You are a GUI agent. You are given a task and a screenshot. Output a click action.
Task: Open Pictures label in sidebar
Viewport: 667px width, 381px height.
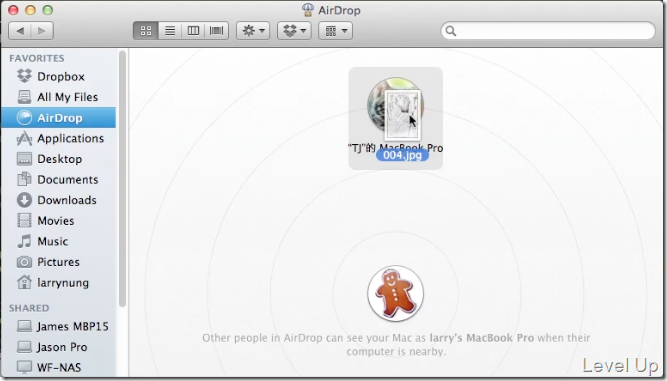tap(58, 262)
